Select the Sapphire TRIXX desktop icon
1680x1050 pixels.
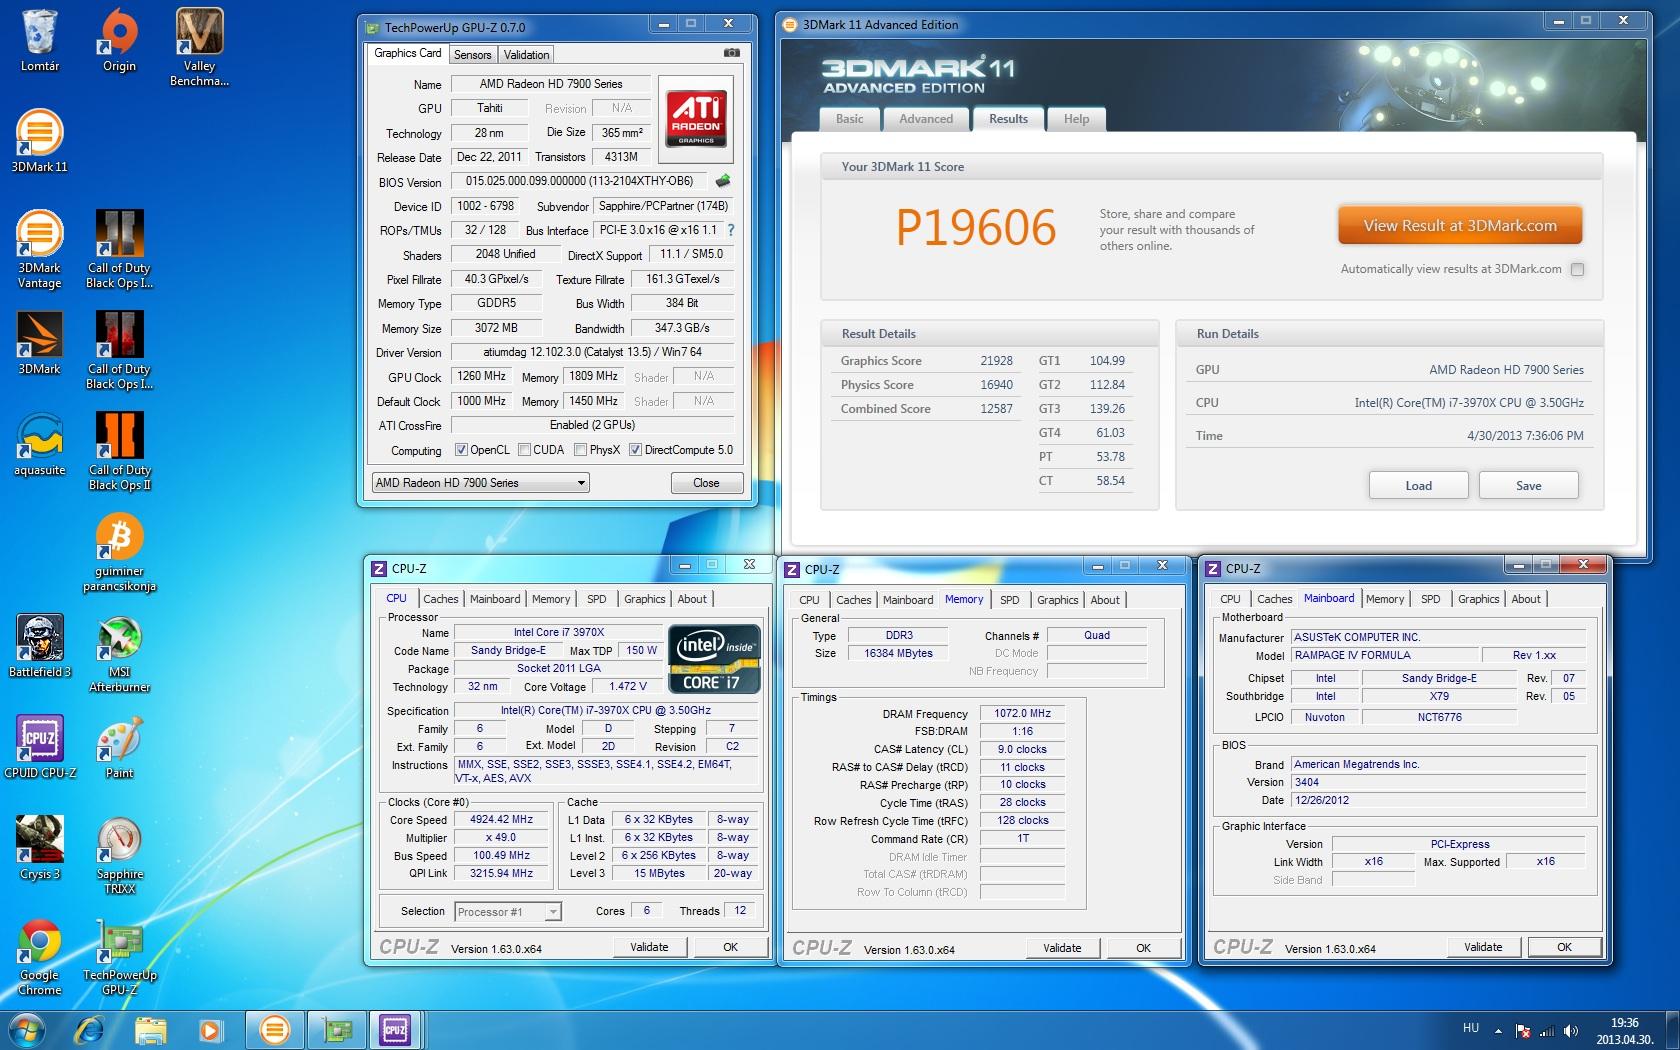[119, 856]
